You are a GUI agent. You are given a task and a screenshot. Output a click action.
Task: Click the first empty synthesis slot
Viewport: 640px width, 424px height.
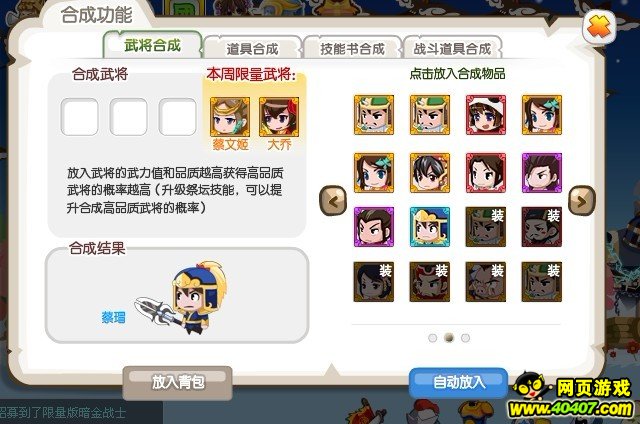click(x=80, y=117)
